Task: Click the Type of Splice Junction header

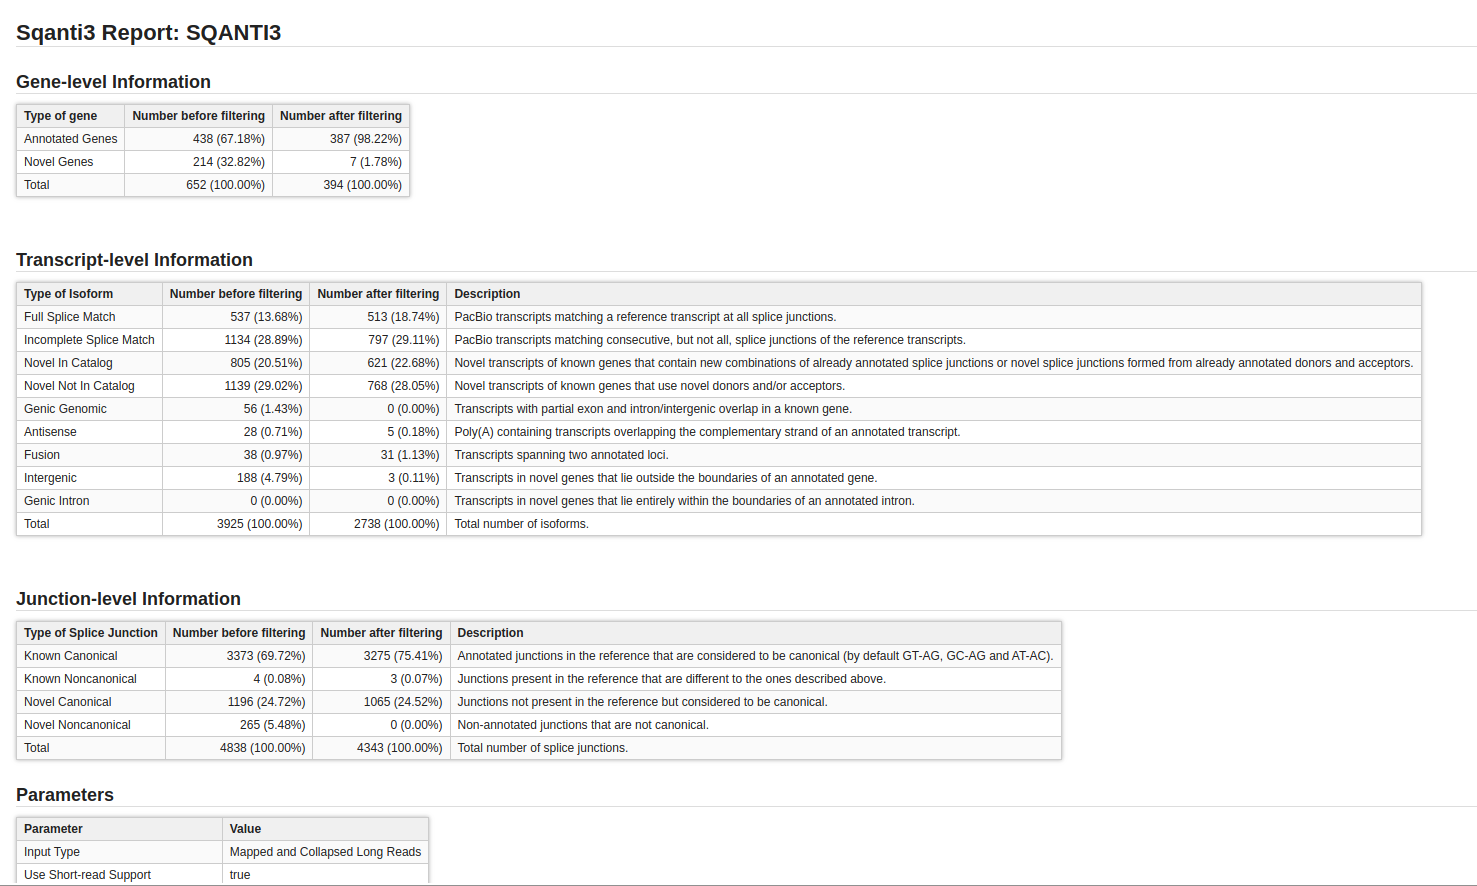Action: click(x=90, y=633)
